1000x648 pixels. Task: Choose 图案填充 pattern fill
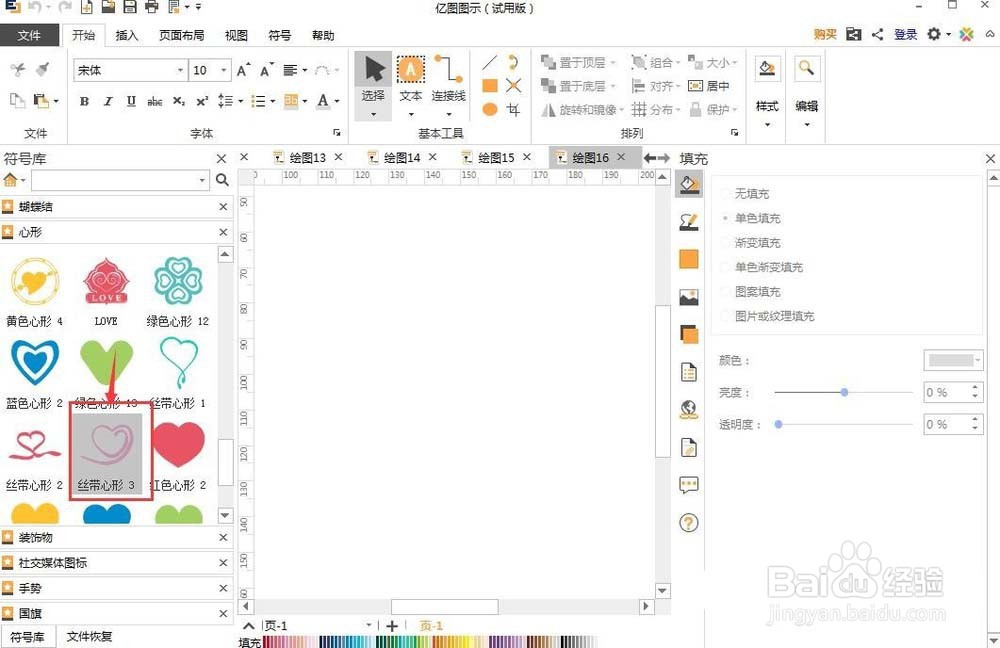[751, 291]
